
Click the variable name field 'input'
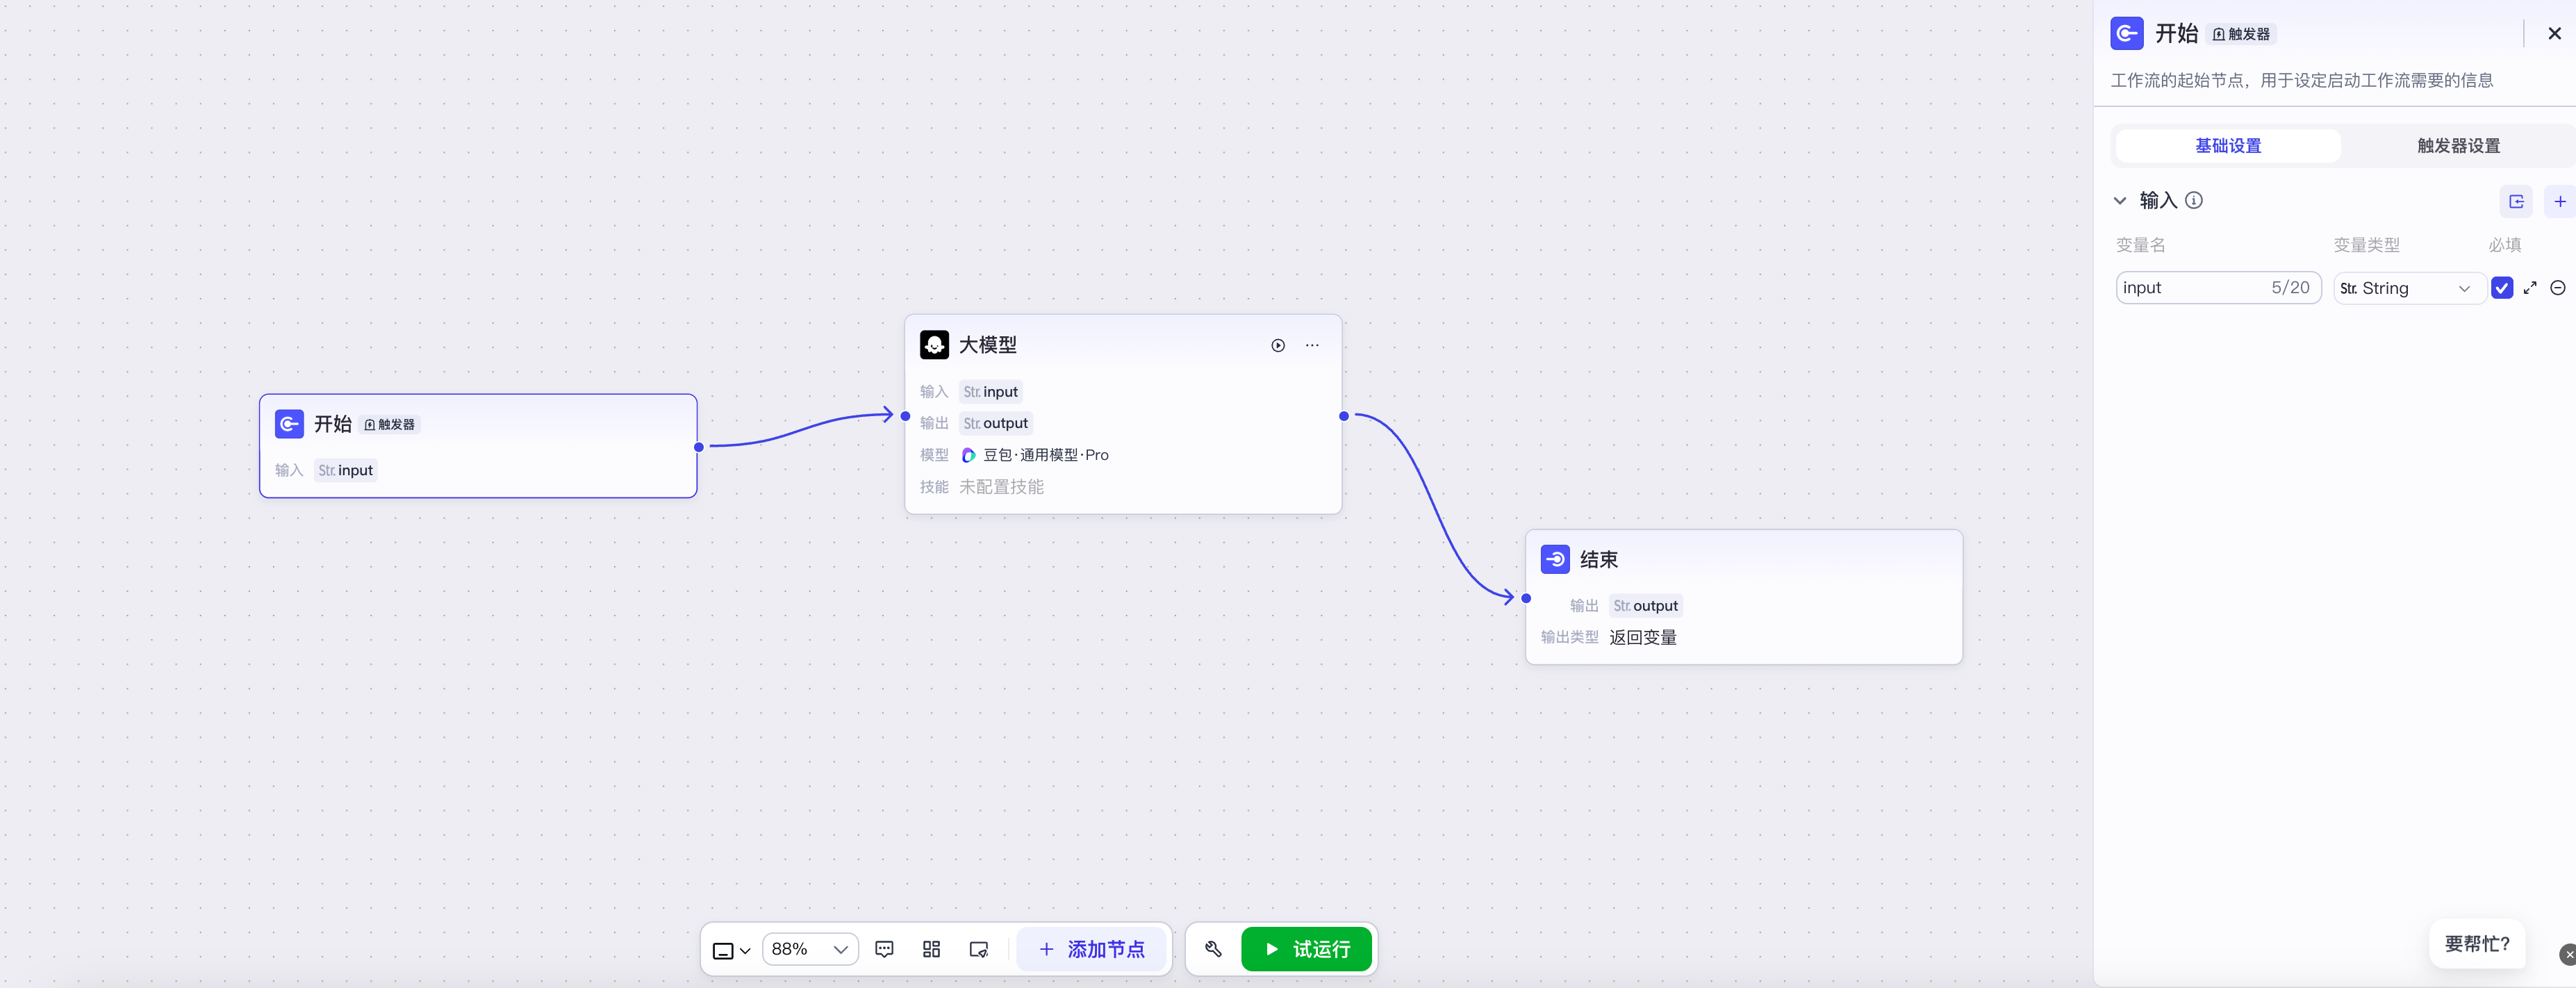tap(2218, 288)
